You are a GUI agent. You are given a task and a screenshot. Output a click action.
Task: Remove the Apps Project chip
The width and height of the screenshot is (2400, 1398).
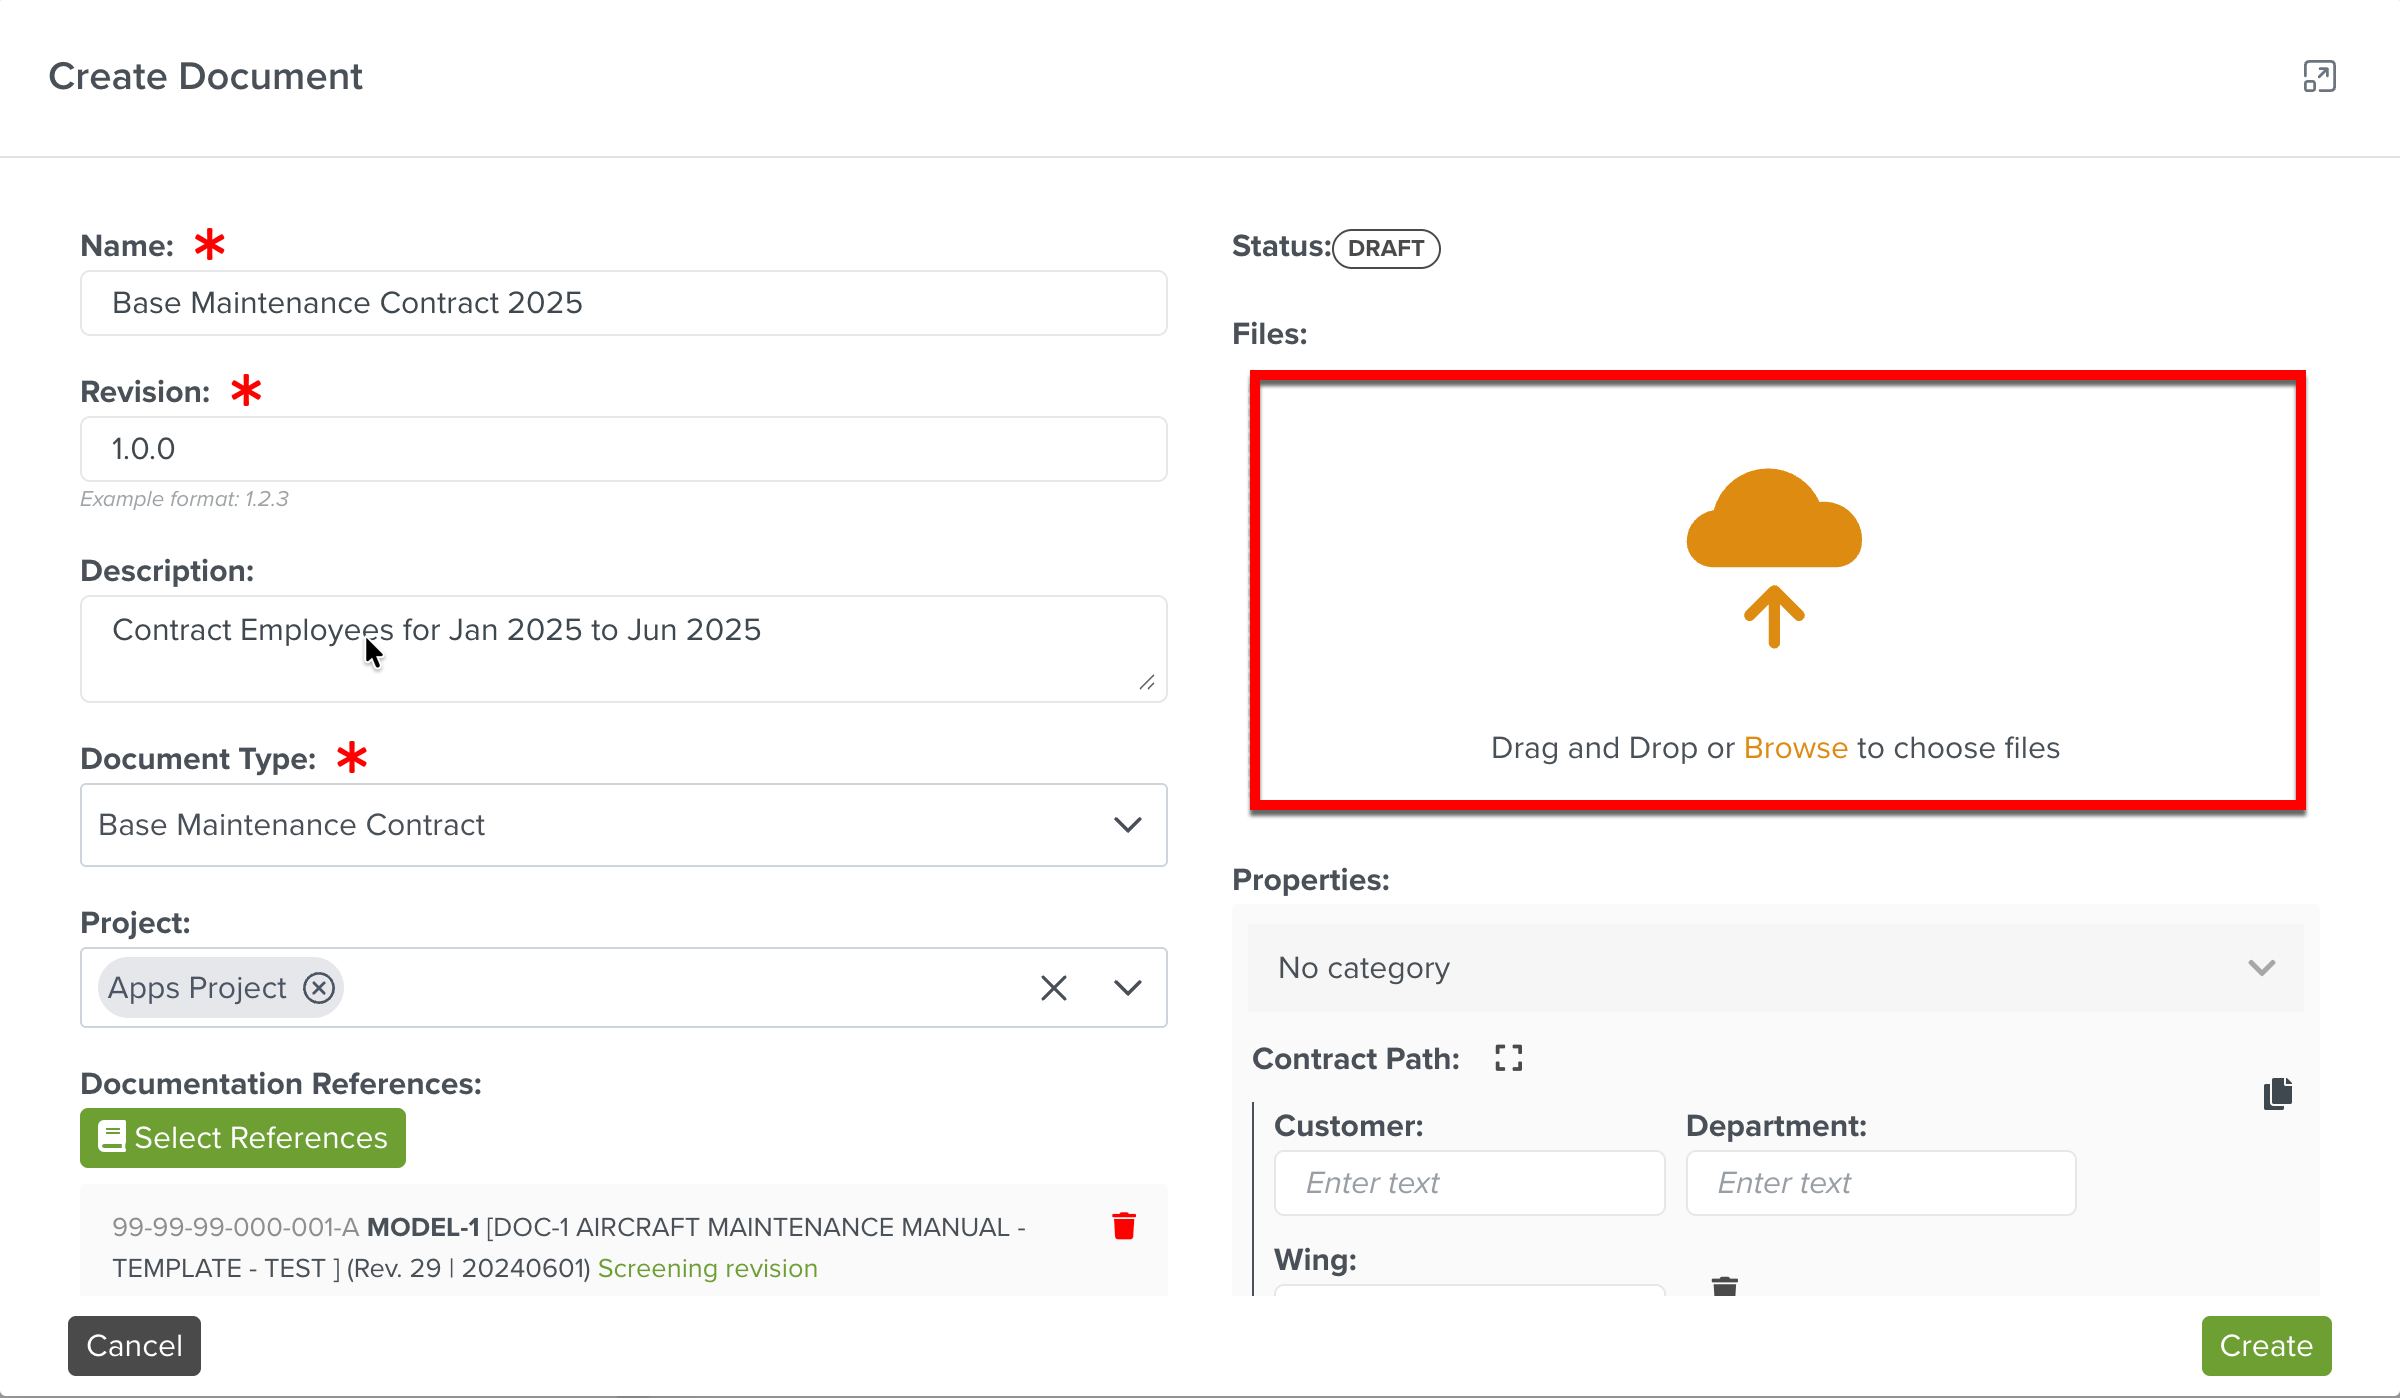319,988
